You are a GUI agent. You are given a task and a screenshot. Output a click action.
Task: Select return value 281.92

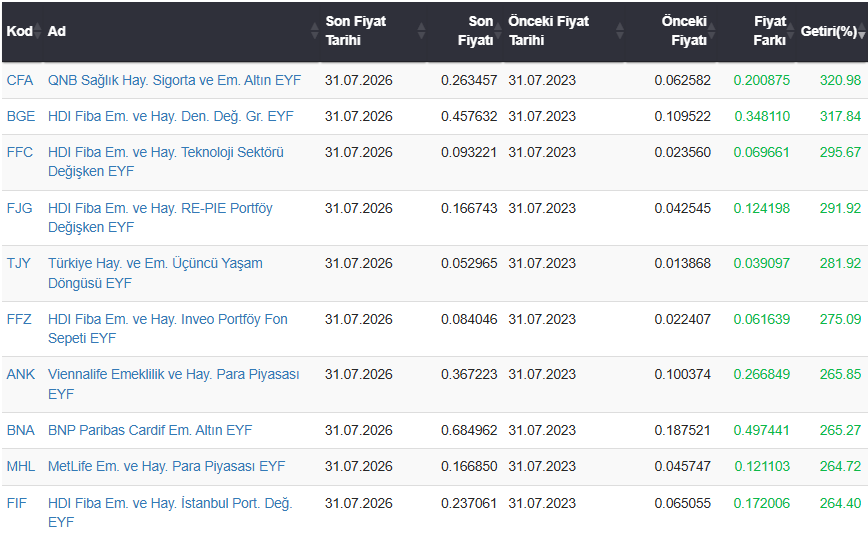840,263
